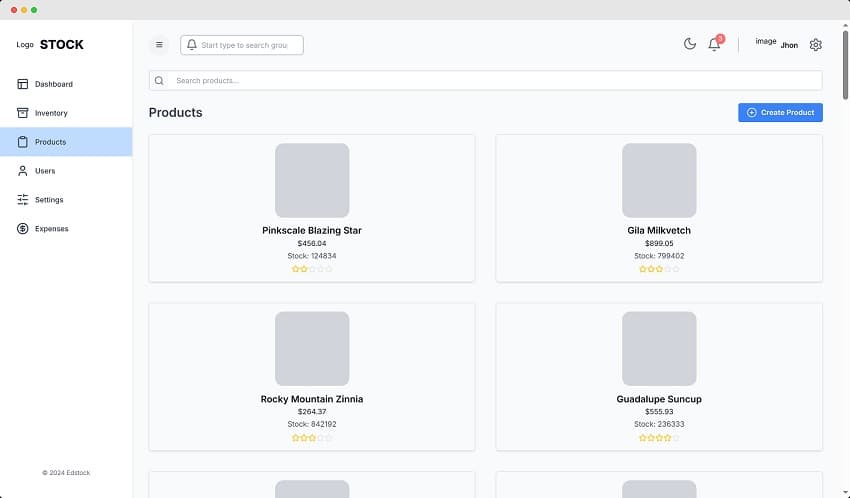Click the user image avatar
The image size is (850, 498).
point(765,41)
